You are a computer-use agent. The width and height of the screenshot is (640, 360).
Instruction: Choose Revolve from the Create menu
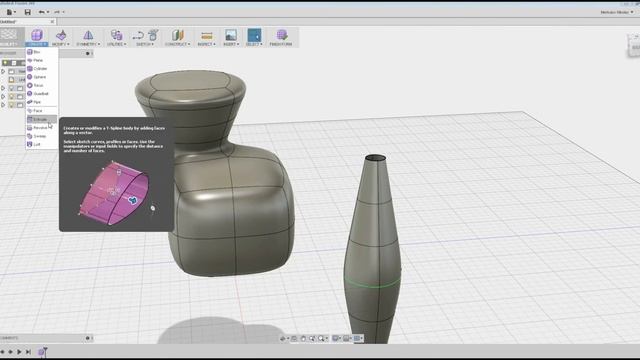pyautogui.click(x=42, y=128)
